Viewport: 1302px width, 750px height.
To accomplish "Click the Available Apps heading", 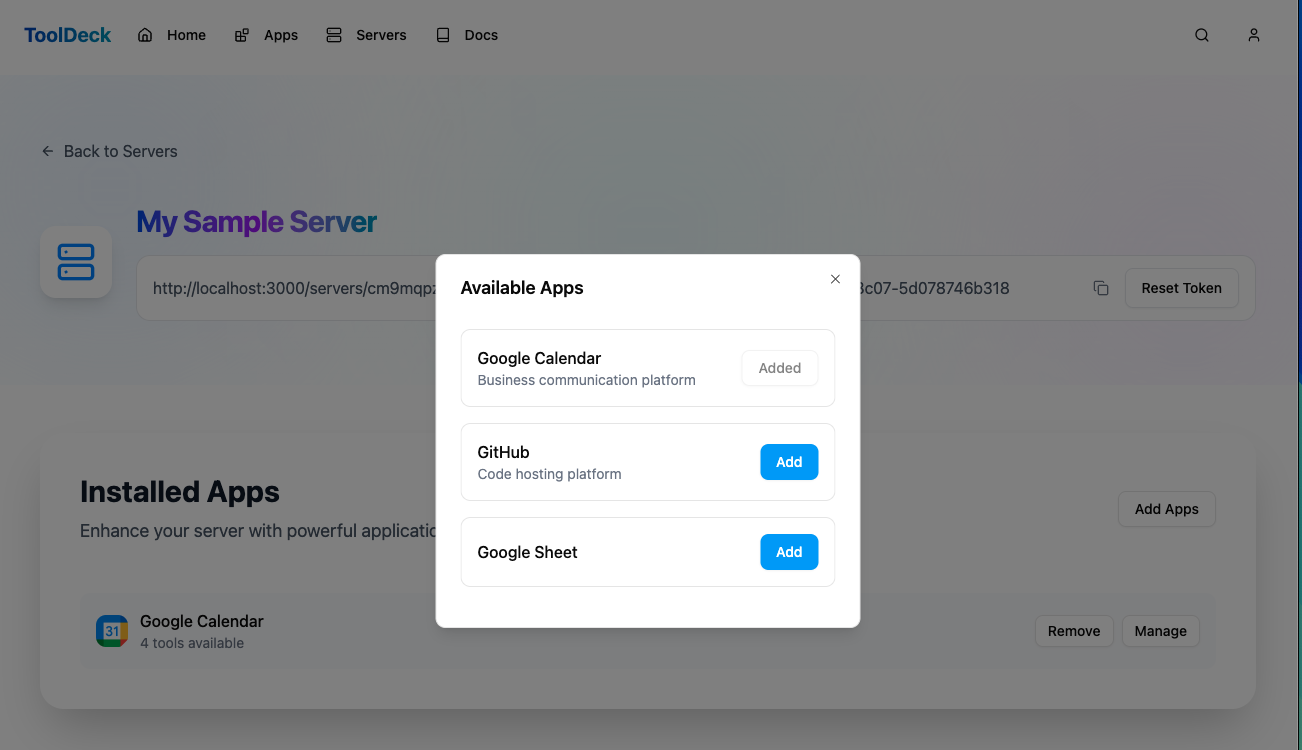I will point(522,288).
